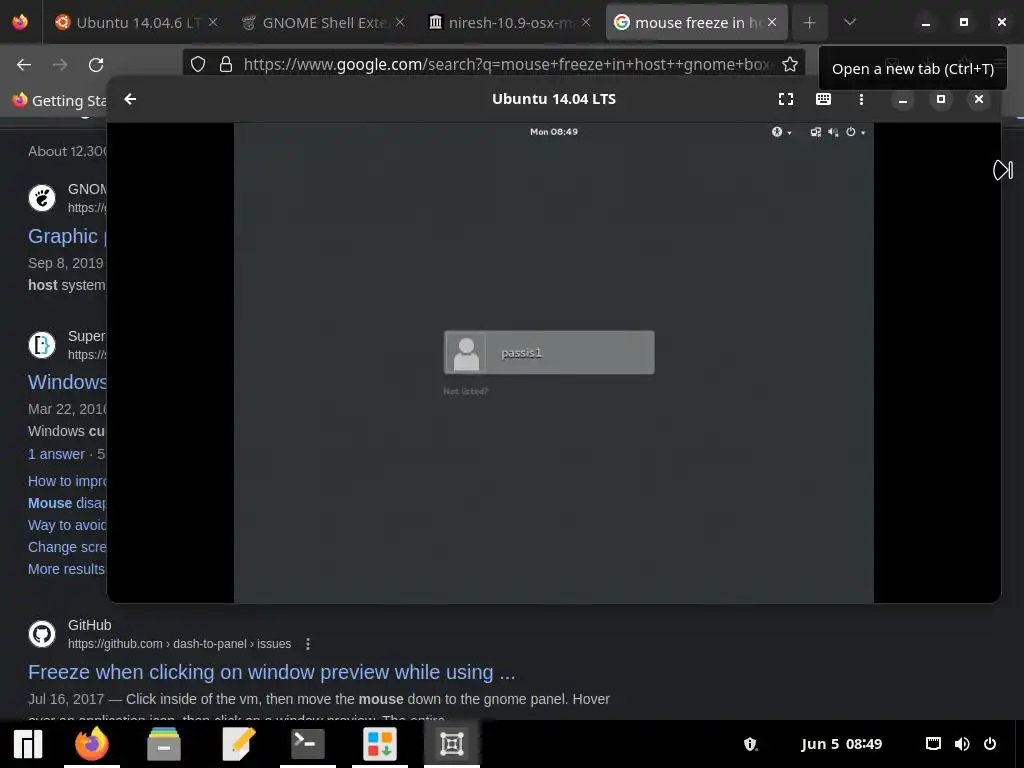Open accessibility menu in VM top bar
This screenshot has height=768, width=1024.
click(780, 132)
